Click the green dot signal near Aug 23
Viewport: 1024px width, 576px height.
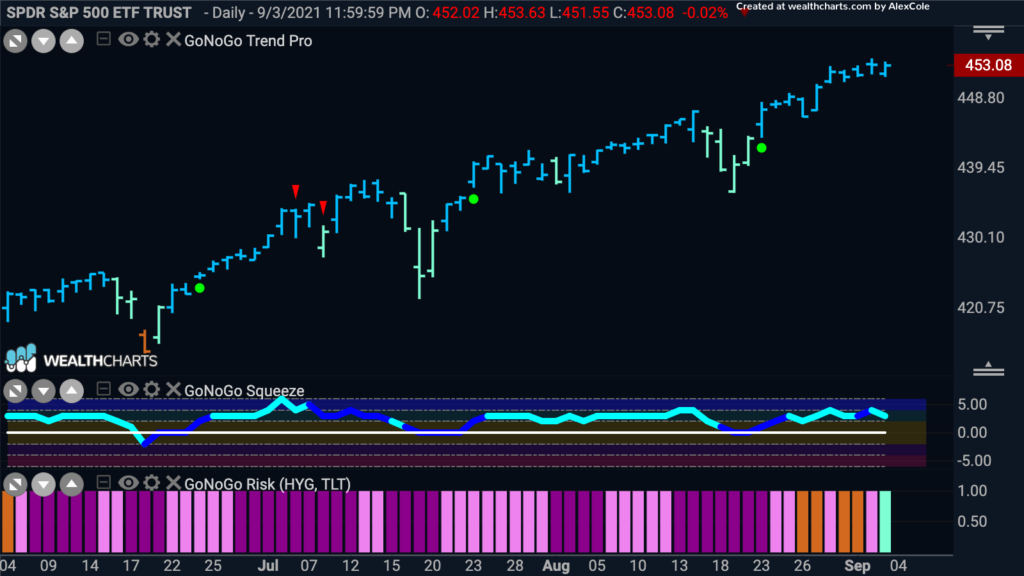coord(761,148)
